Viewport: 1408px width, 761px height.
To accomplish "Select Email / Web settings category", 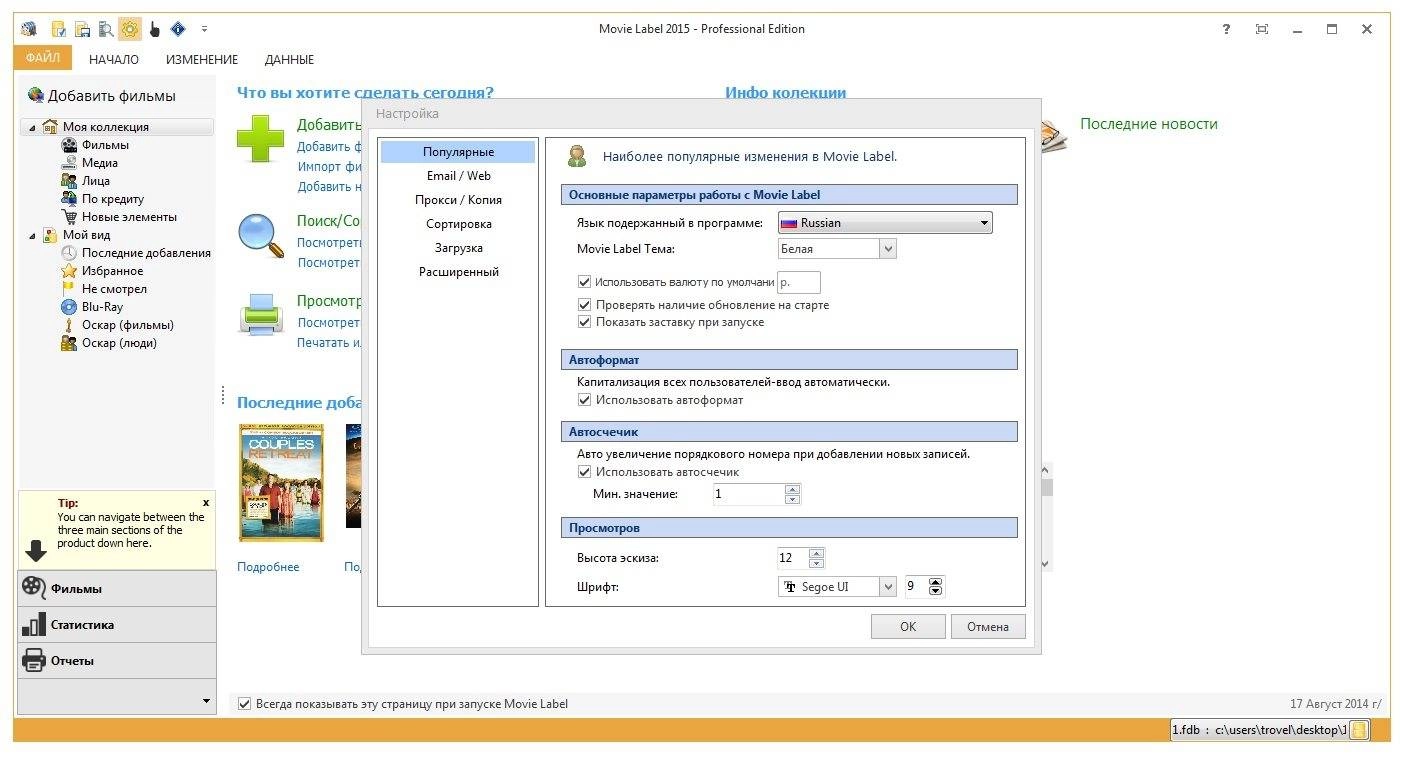I will [x=458, y=176].
